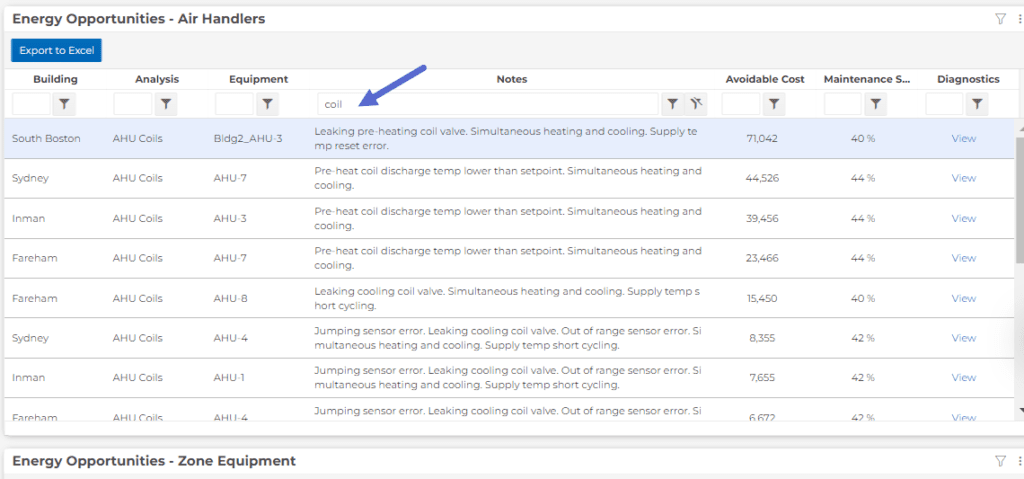Sort by the Building column header
The height and width of the screenshot is (479, 1024).
(56, 79)
